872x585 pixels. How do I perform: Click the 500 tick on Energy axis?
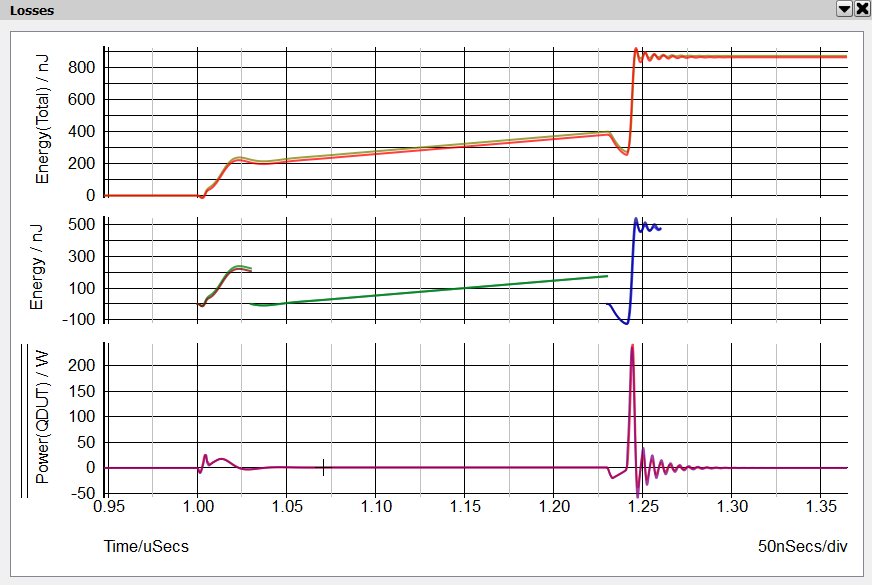pyautogui.click(x=81, y=224)
